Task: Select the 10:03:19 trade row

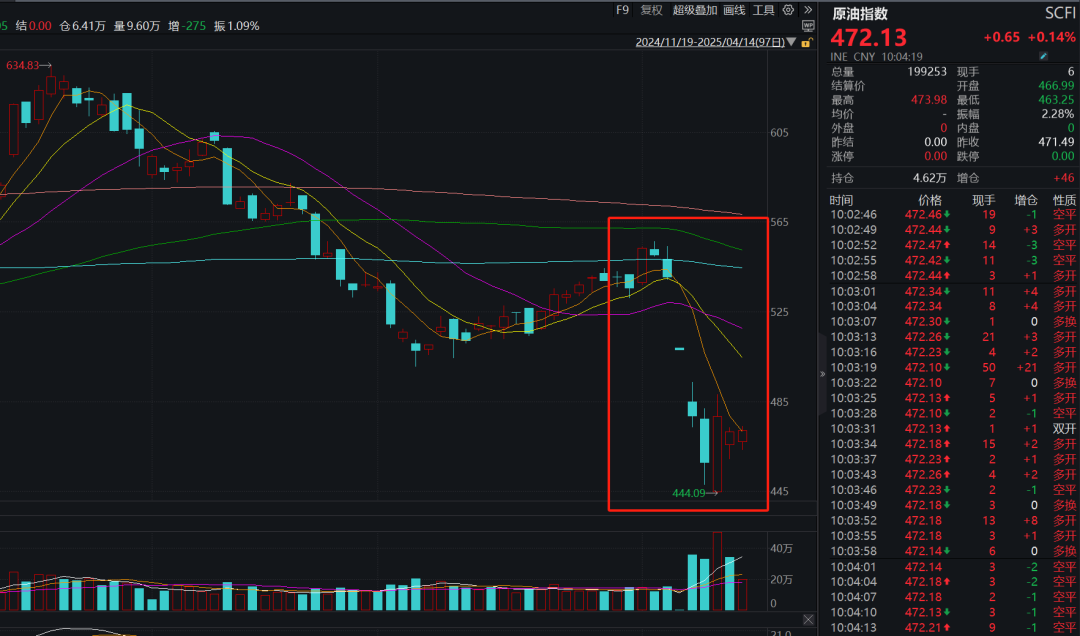Action: (x=948, y=367)
